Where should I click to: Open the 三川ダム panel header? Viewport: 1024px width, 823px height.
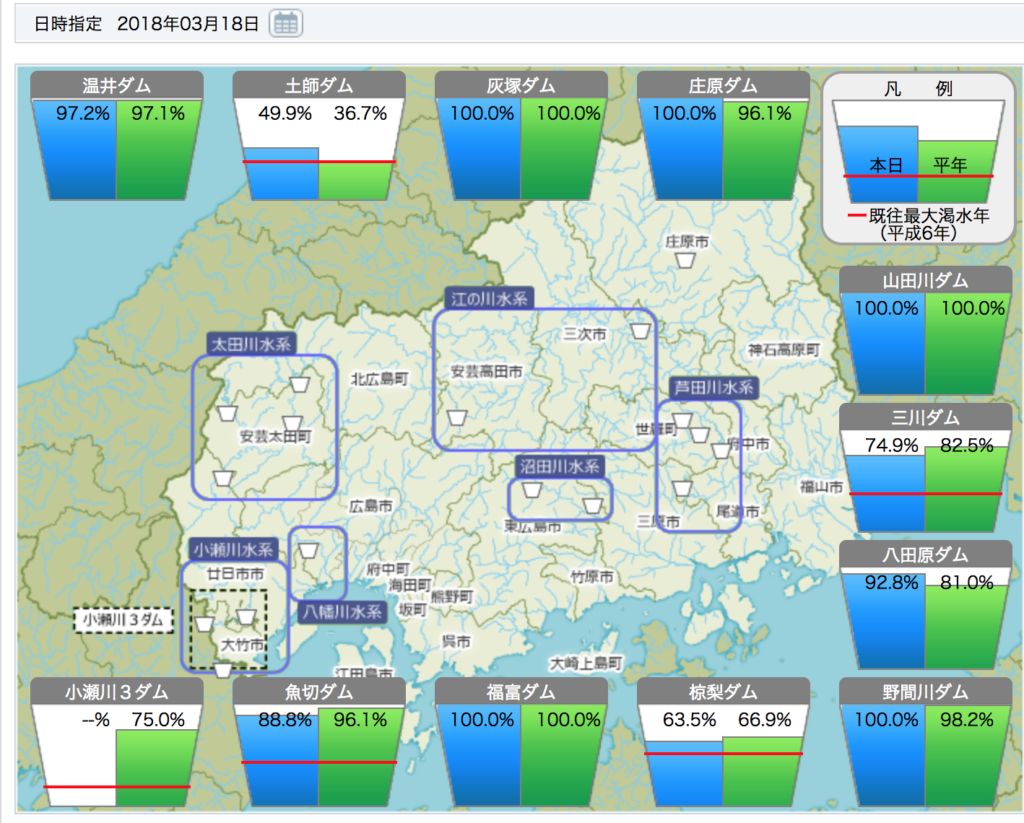click(925, 418)
